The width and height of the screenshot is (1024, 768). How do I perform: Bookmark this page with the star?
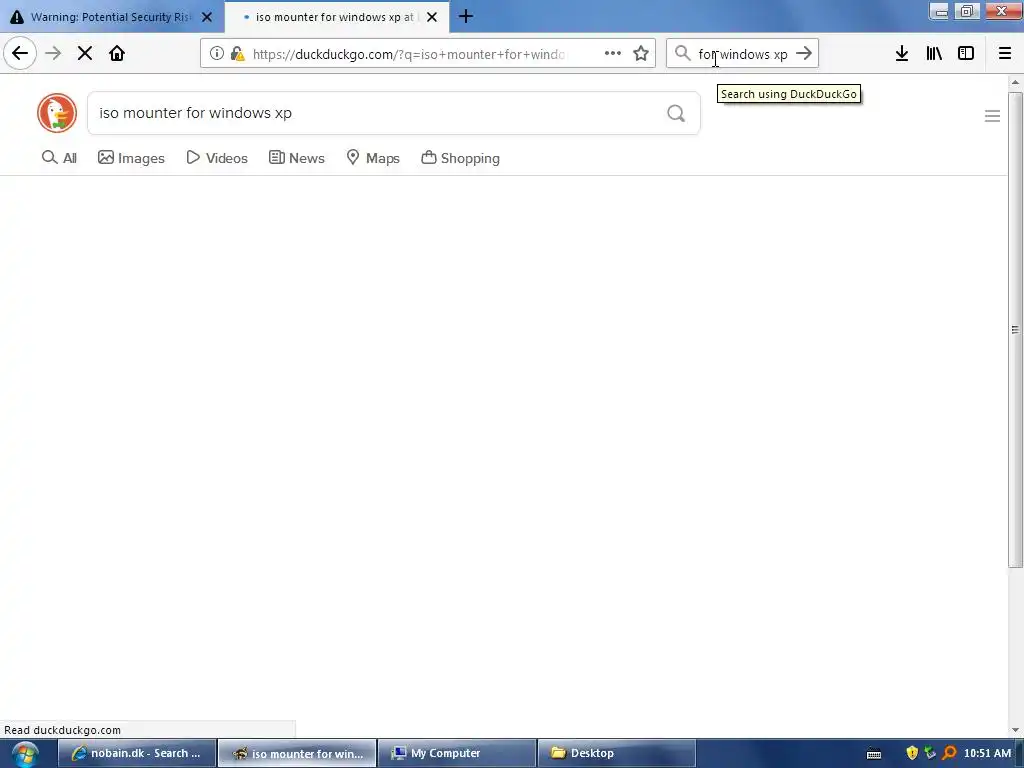(641, 53)
